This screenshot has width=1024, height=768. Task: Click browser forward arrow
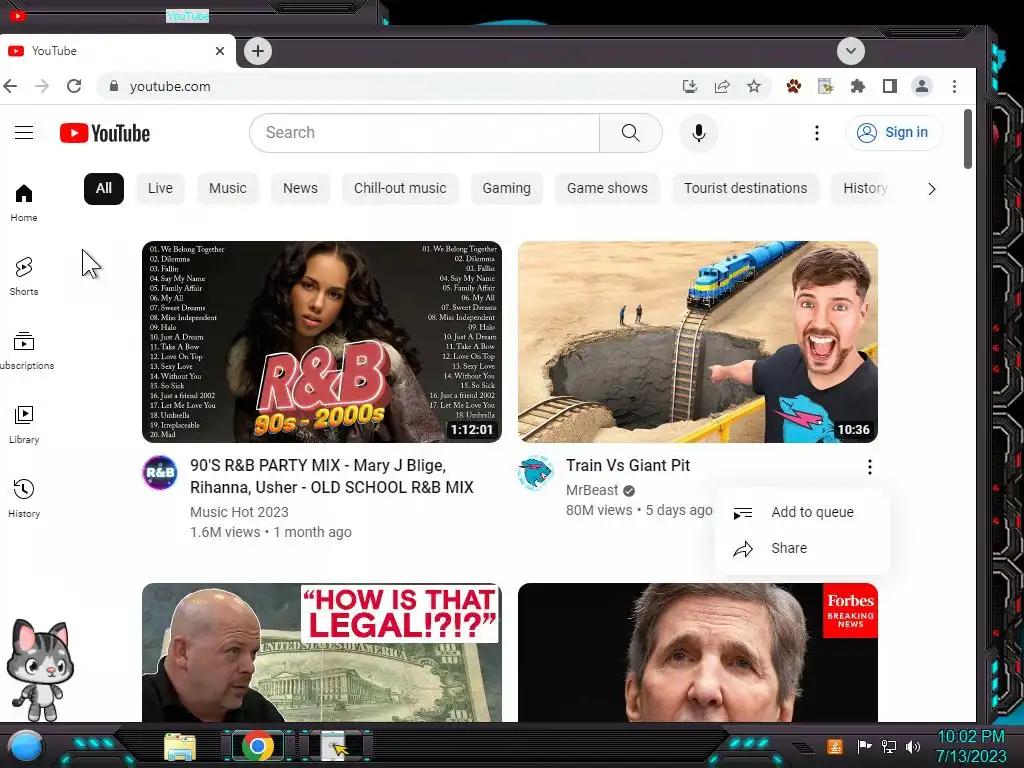click(42, 86)
